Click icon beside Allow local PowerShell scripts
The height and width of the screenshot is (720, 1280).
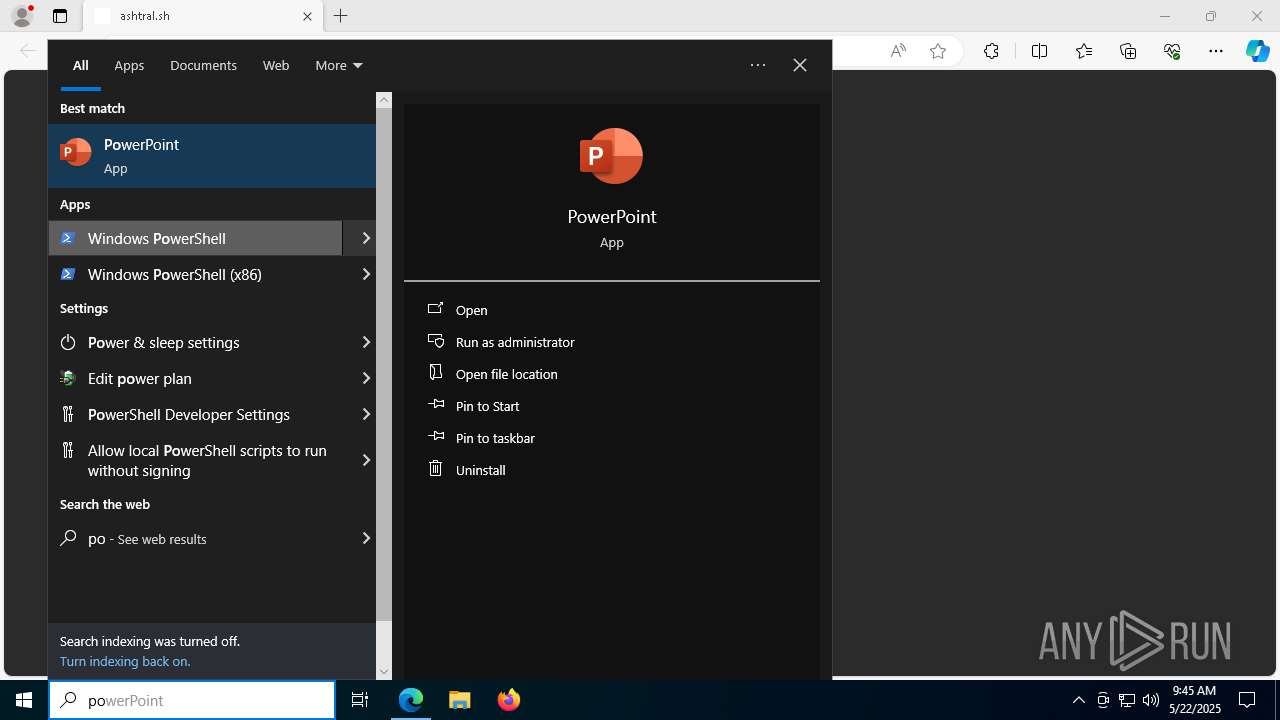point(68,450)
